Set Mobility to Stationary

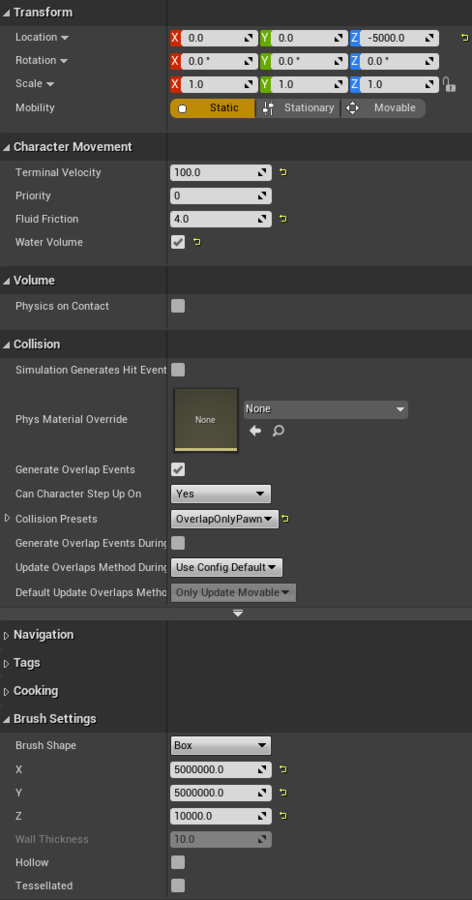coord(298,108)
